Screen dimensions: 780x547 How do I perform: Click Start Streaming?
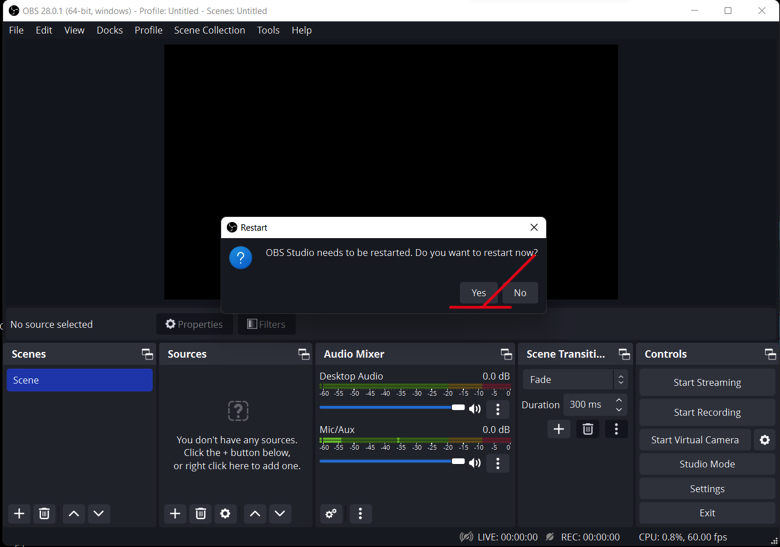(707, 382)
